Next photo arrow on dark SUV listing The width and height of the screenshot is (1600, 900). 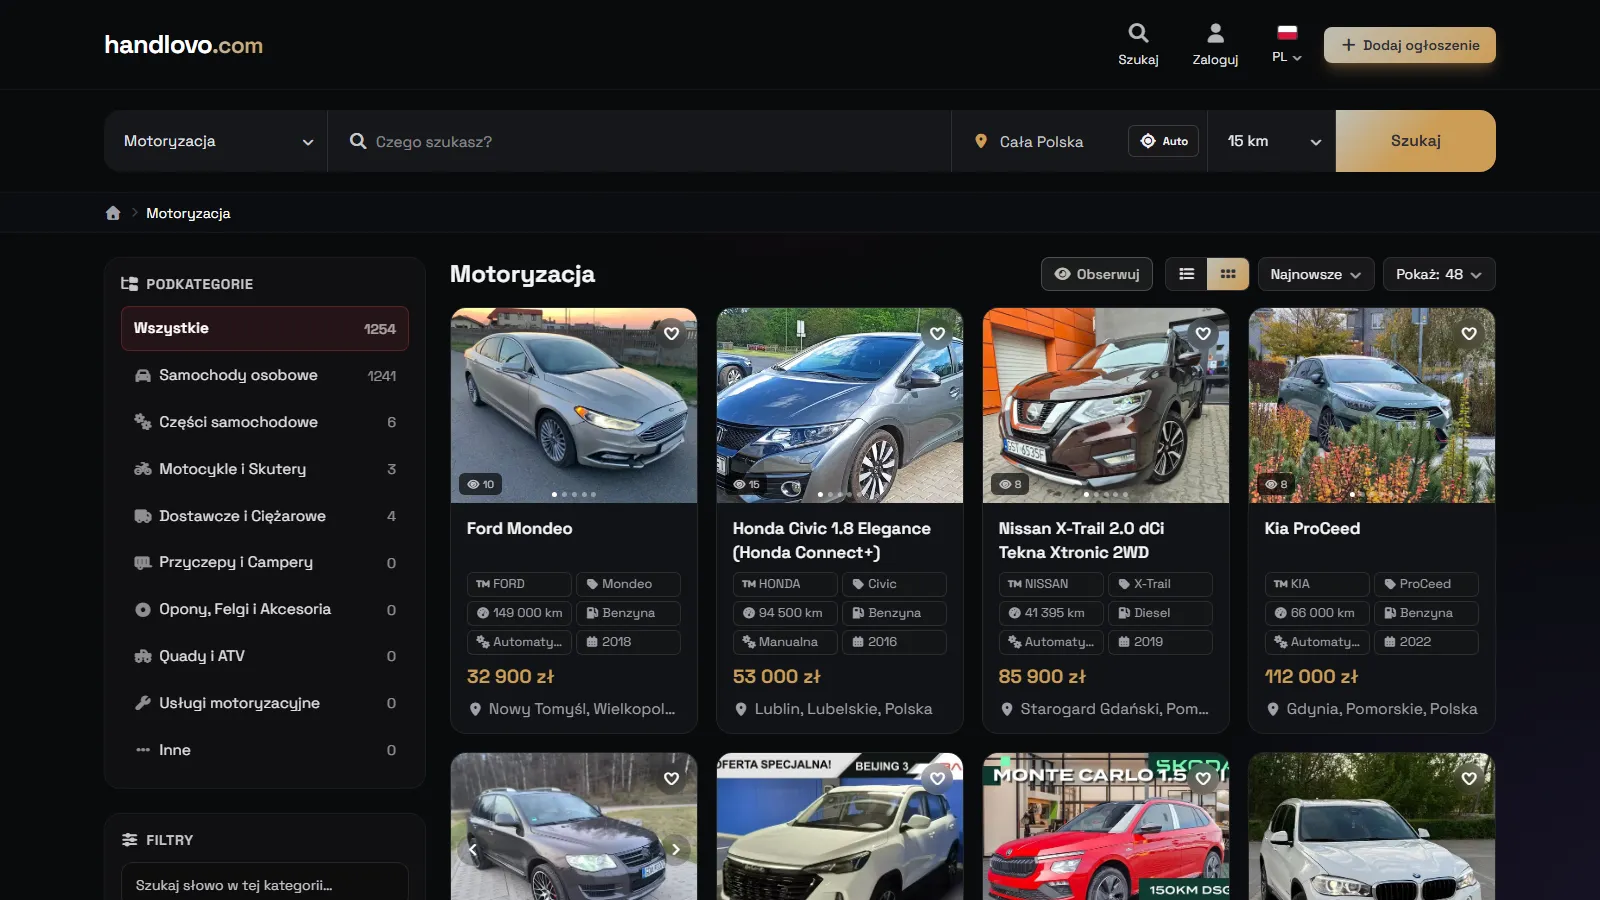pyautogui.click(x=676, y=849)
